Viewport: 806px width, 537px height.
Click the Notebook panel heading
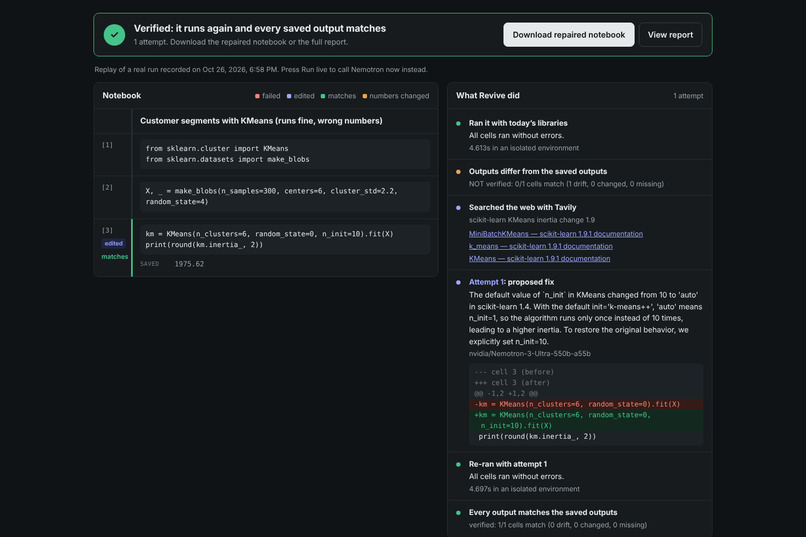click(x=121, y=96)
